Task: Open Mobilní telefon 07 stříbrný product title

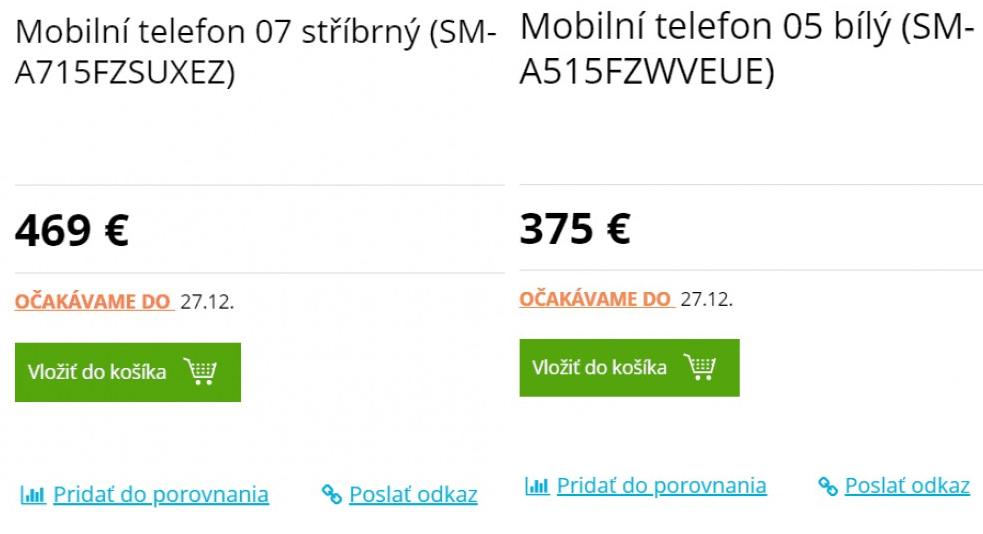Action: pyautogui.click(x=256, y=52)
